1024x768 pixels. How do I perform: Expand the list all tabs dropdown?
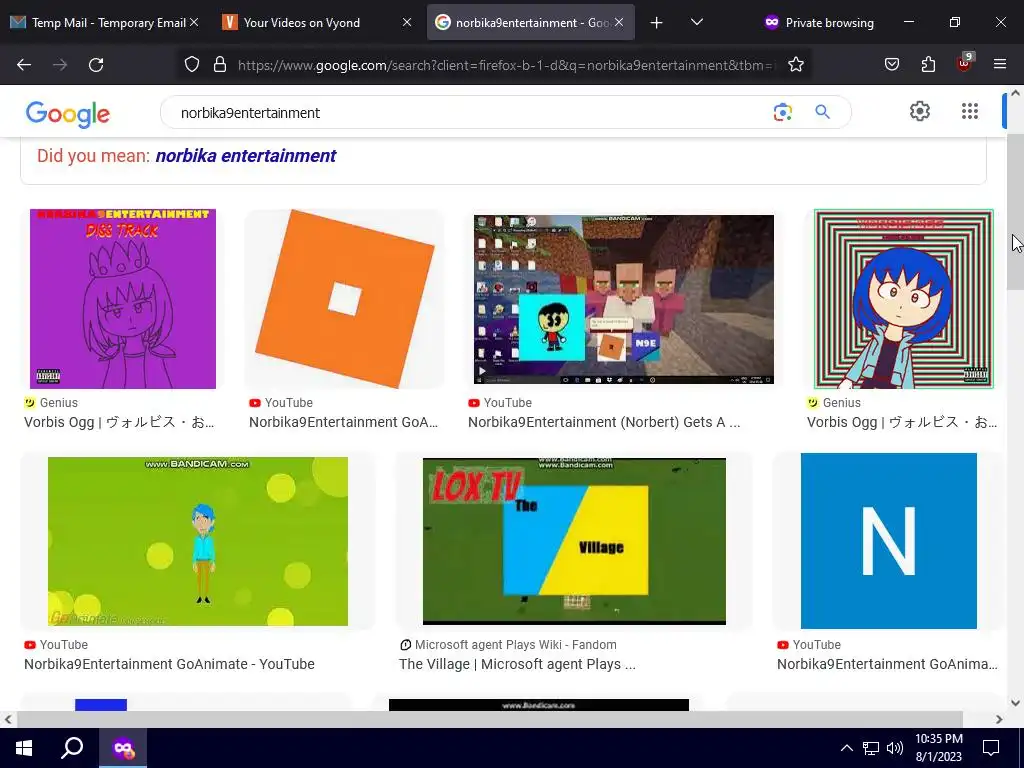pos(697,22)
